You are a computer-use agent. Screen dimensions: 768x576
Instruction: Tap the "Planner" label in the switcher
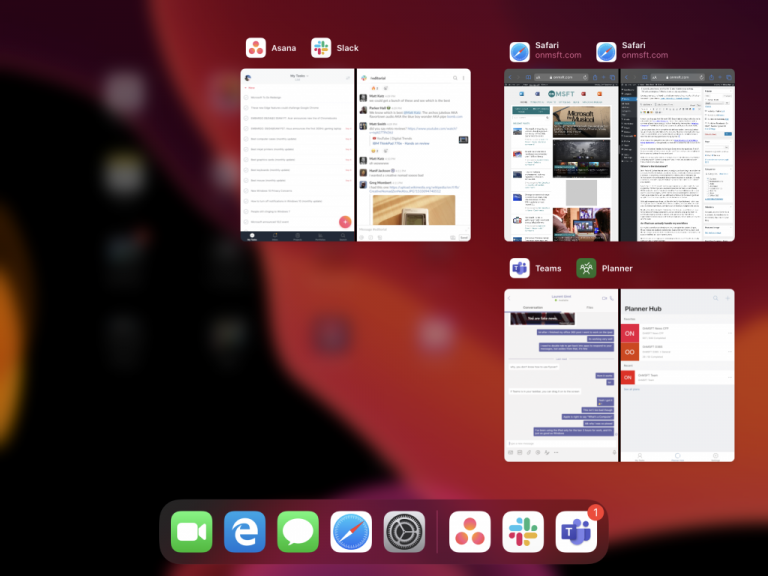pos(617,268)
